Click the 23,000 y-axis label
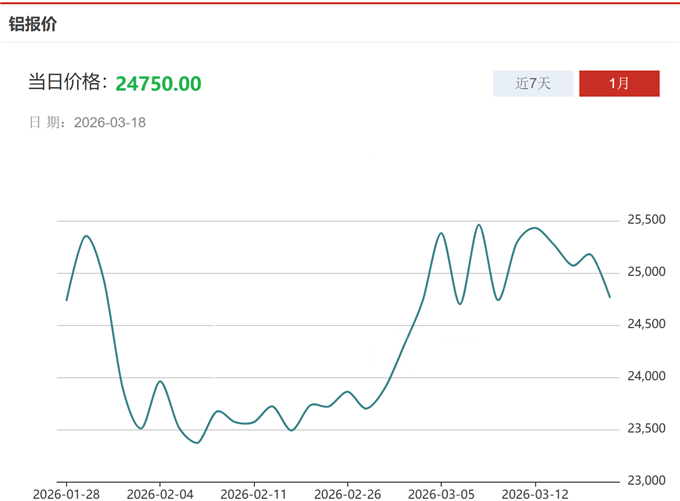Screen dimensions: 680x501 [x=646, y=481]
